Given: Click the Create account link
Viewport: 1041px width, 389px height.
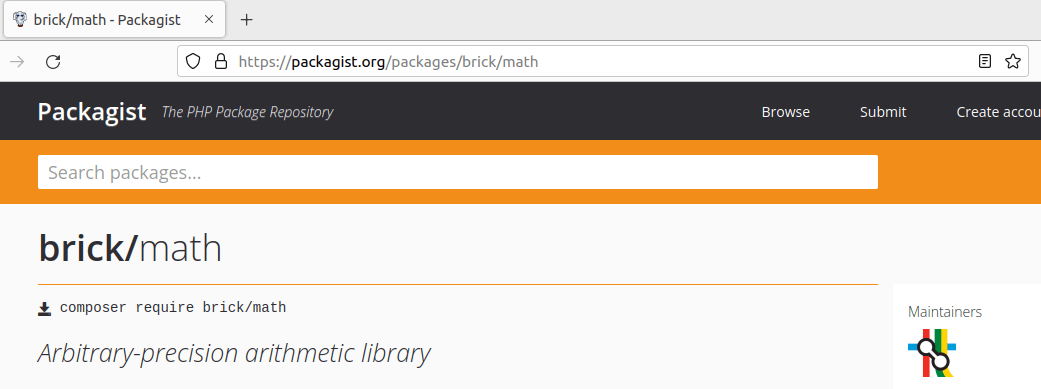Looking at the screenshot, I should pos(999,112).
